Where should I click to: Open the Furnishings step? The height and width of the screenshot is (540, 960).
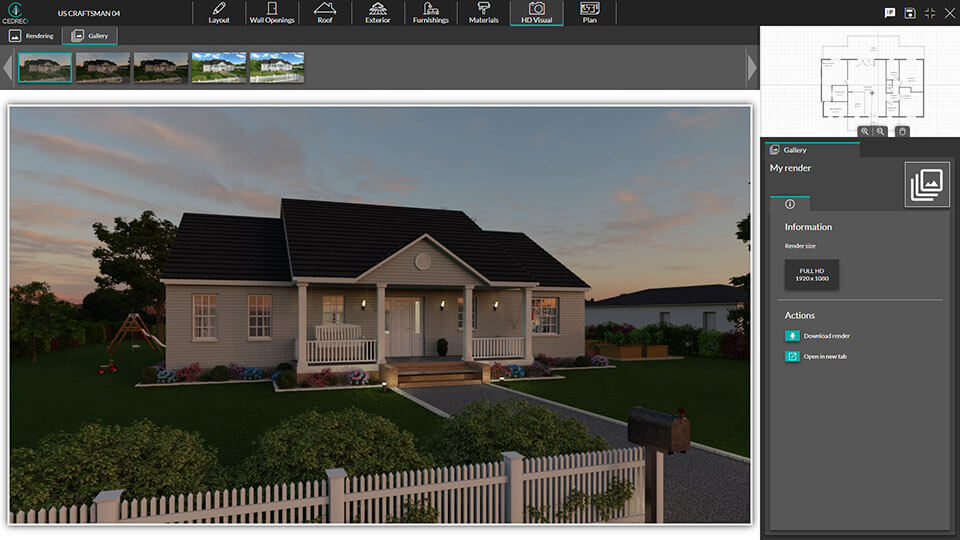click(430, 13)
